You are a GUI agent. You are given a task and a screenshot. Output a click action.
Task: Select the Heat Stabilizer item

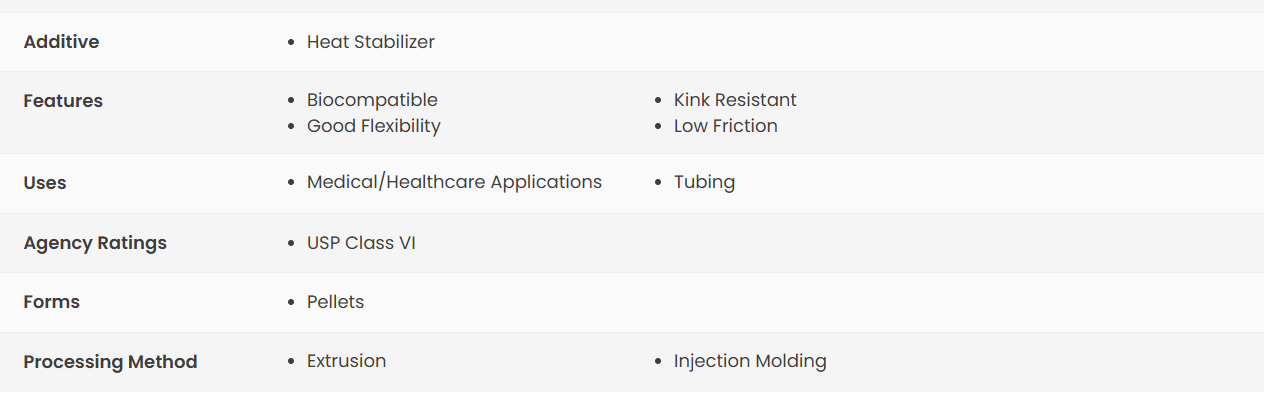pos(371,42)
